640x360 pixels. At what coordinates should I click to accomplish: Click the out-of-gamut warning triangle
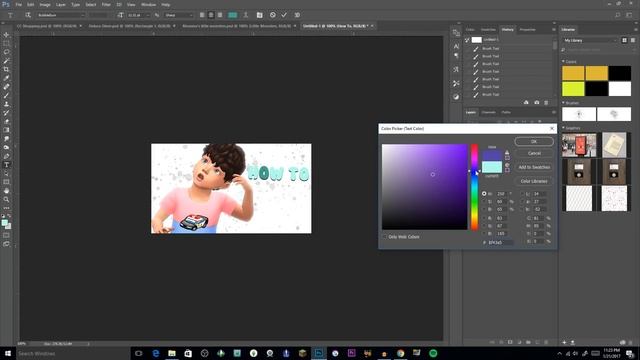tap(507, 152)
